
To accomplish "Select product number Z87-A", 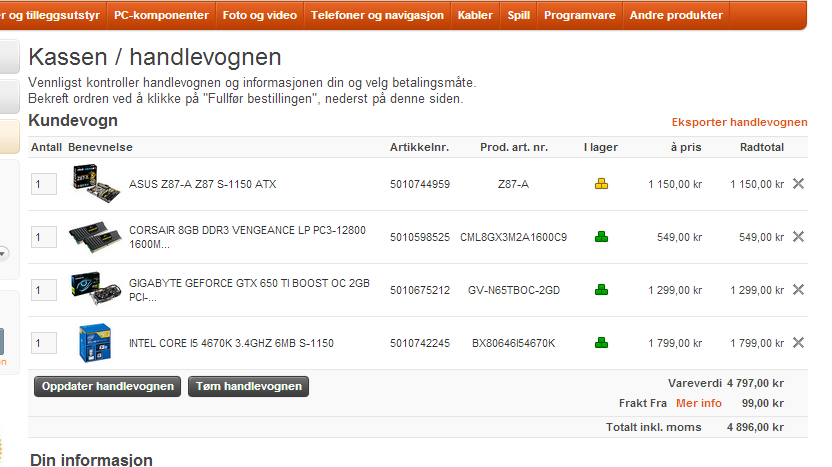I will click(x=513, y=184).
